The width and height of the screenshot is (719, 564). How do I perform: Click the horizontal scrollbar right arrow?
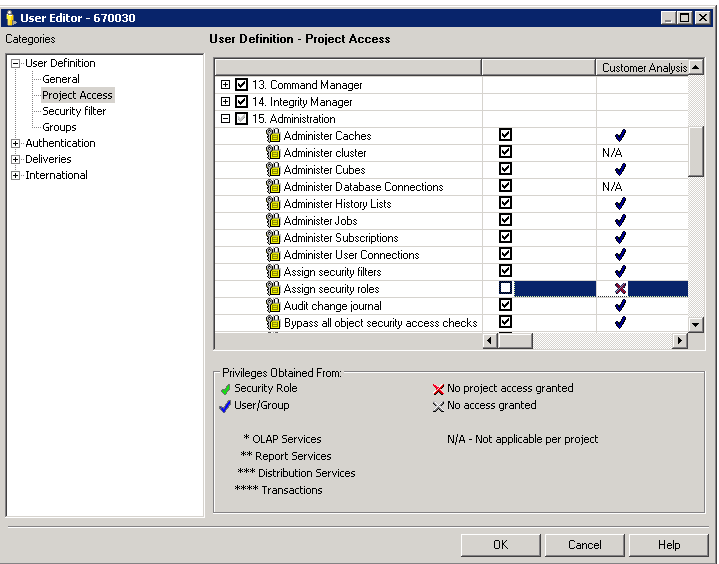pos(680,341)
